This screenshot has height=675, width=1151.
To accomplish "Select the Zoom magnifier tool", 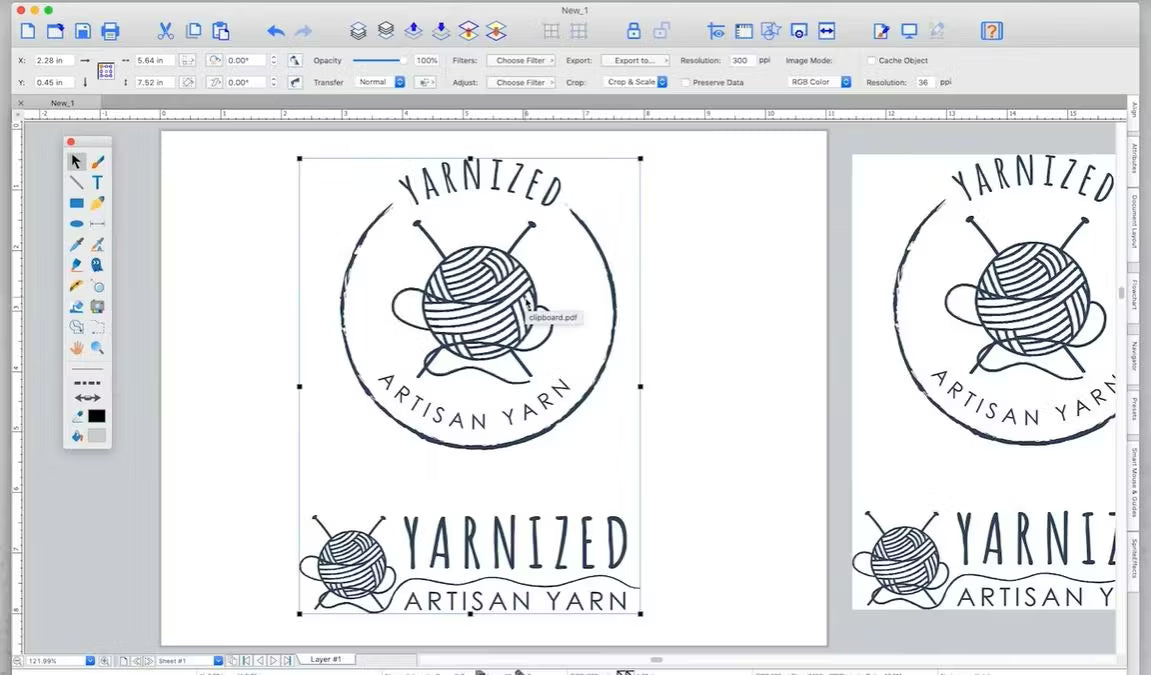I will tap(97, 347).
